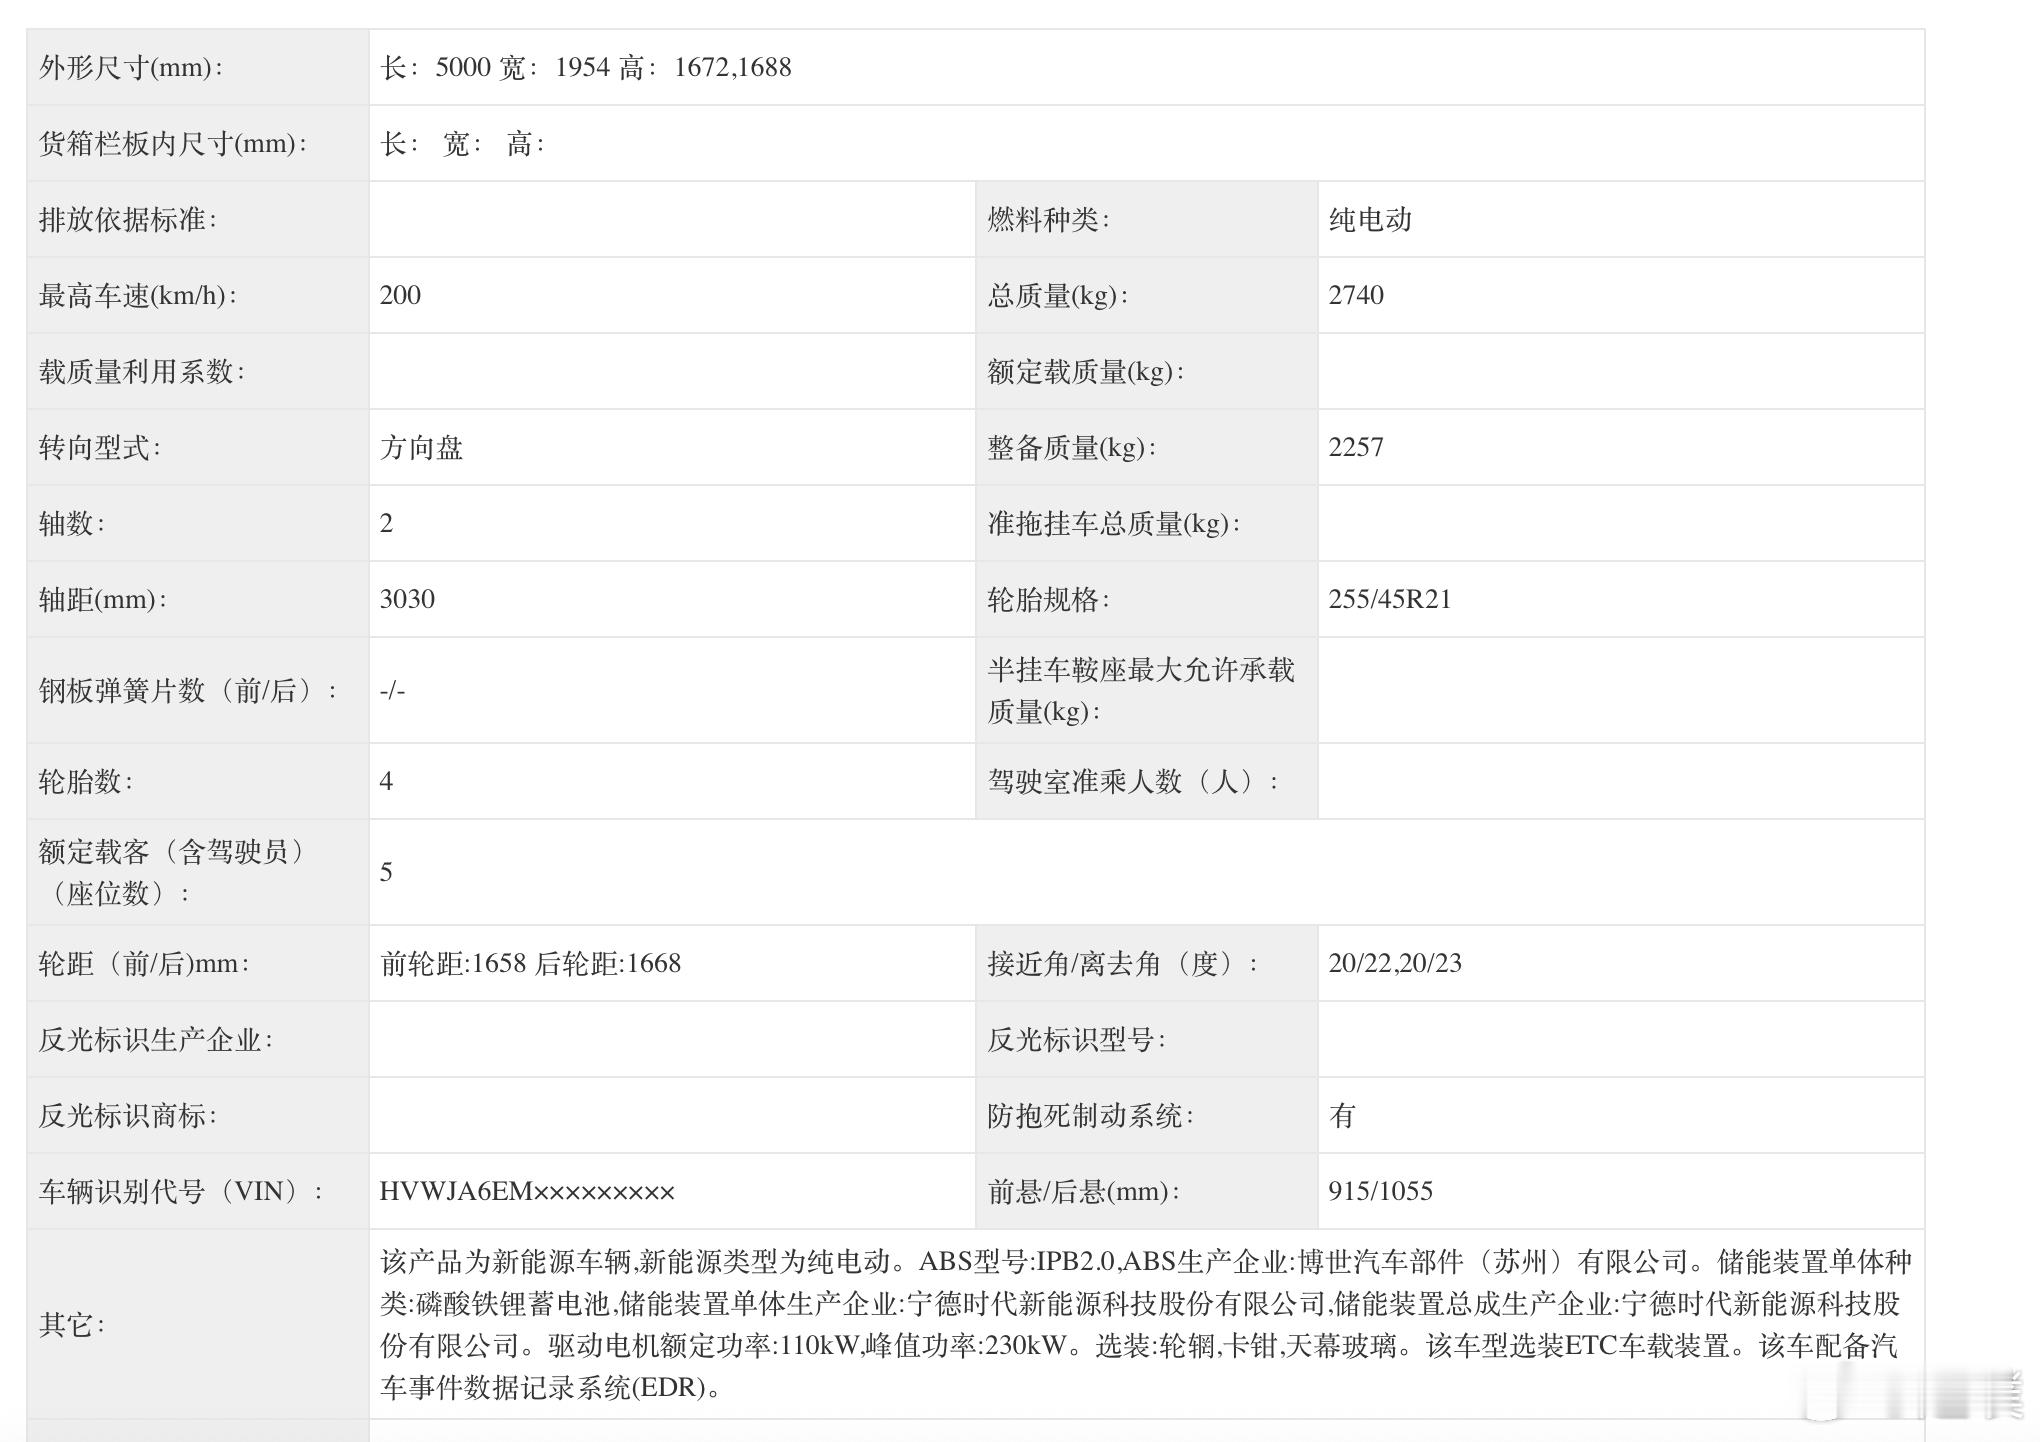Click the fuel type value 纯电动

click(1370, 220)
